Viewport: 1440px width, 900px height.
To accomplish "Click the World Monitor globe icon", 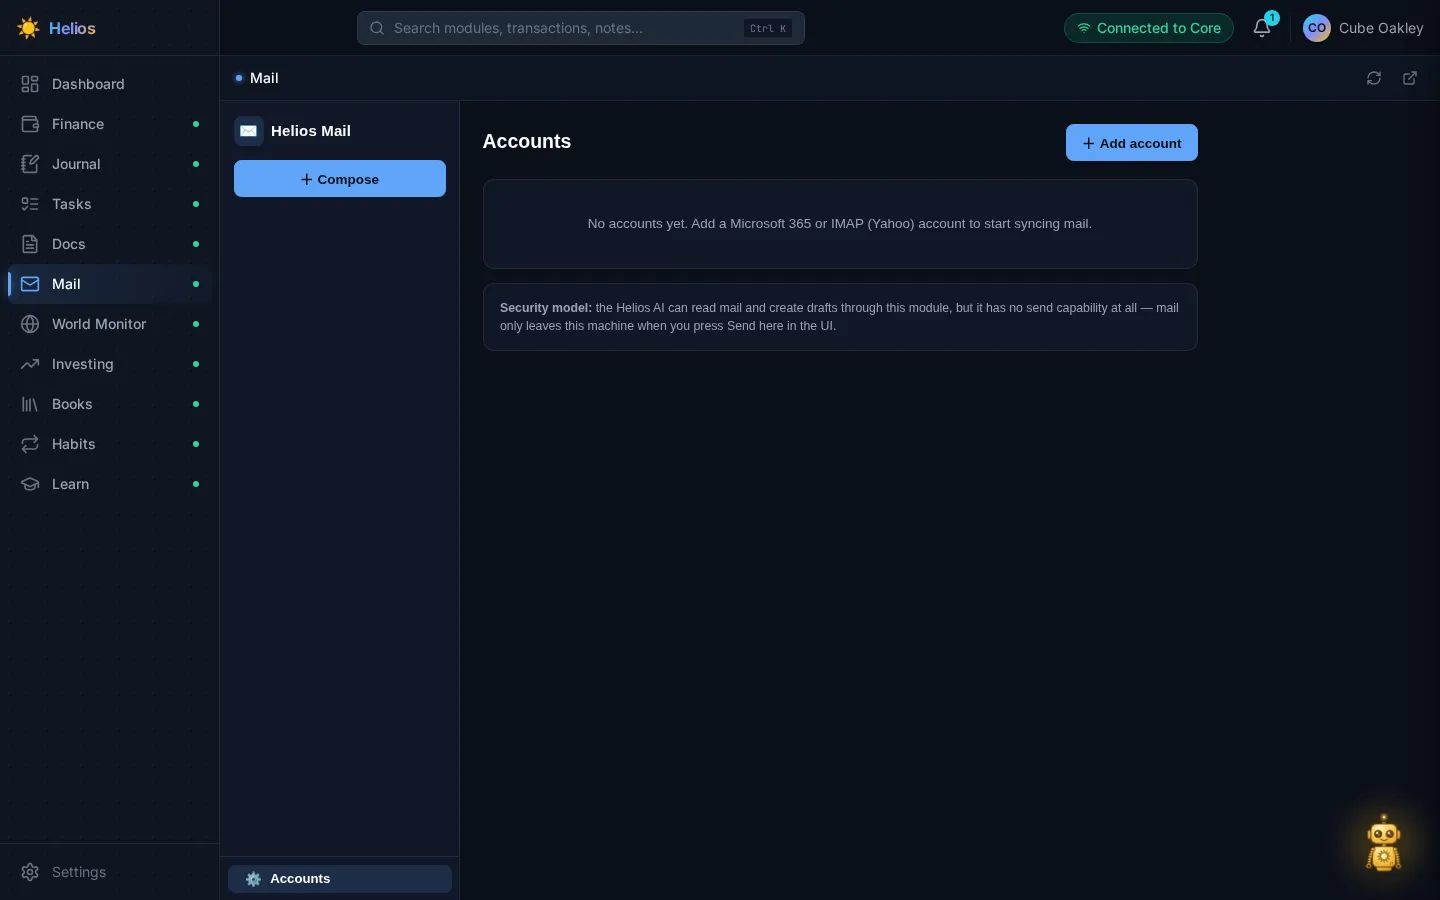I will tap(30, 324).
